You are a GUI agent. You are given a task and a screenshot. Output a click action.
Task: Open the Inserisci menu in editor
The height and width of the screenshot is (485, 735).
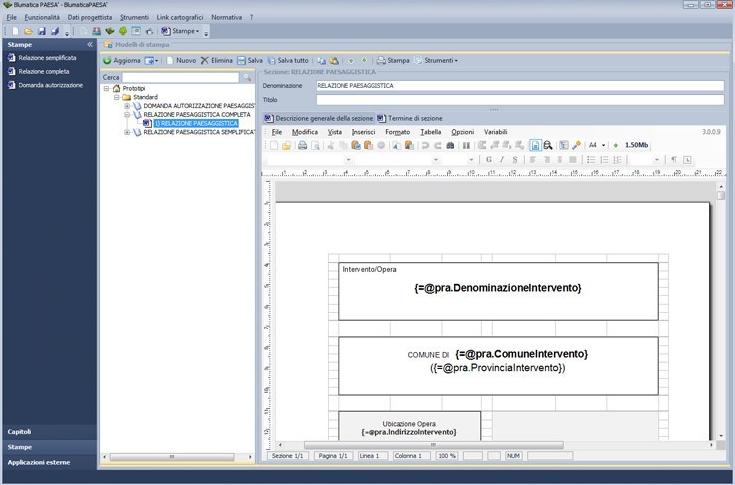coord(364,131)
